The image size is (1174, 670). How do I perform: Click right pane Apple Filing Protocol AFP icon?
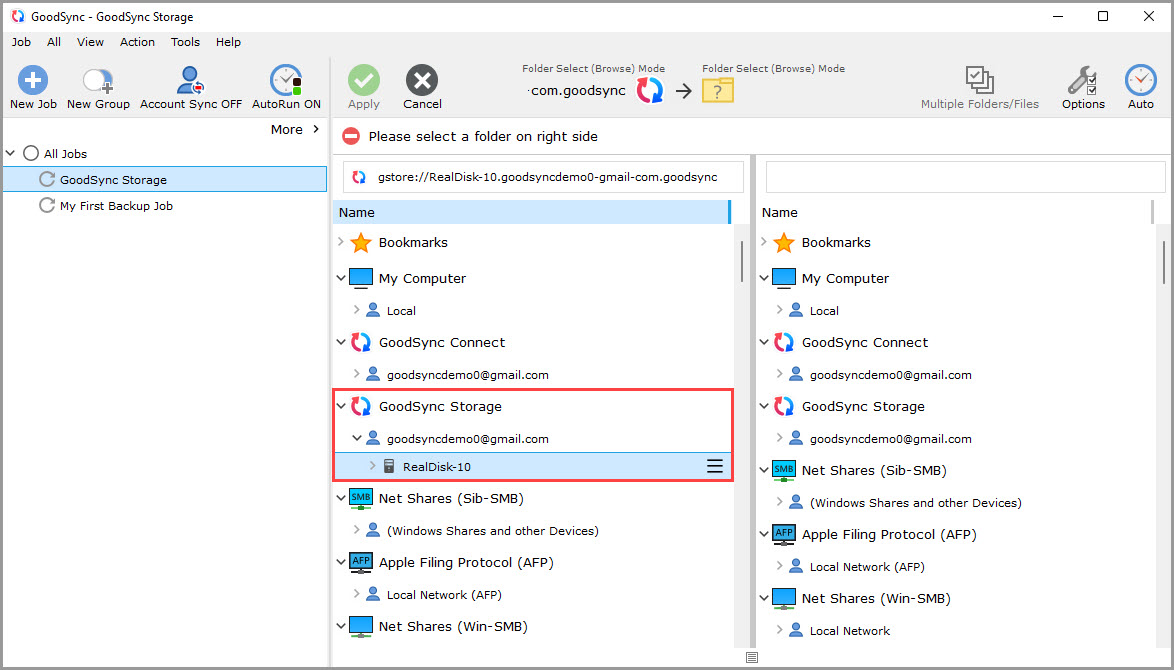[x=784, y=535]
